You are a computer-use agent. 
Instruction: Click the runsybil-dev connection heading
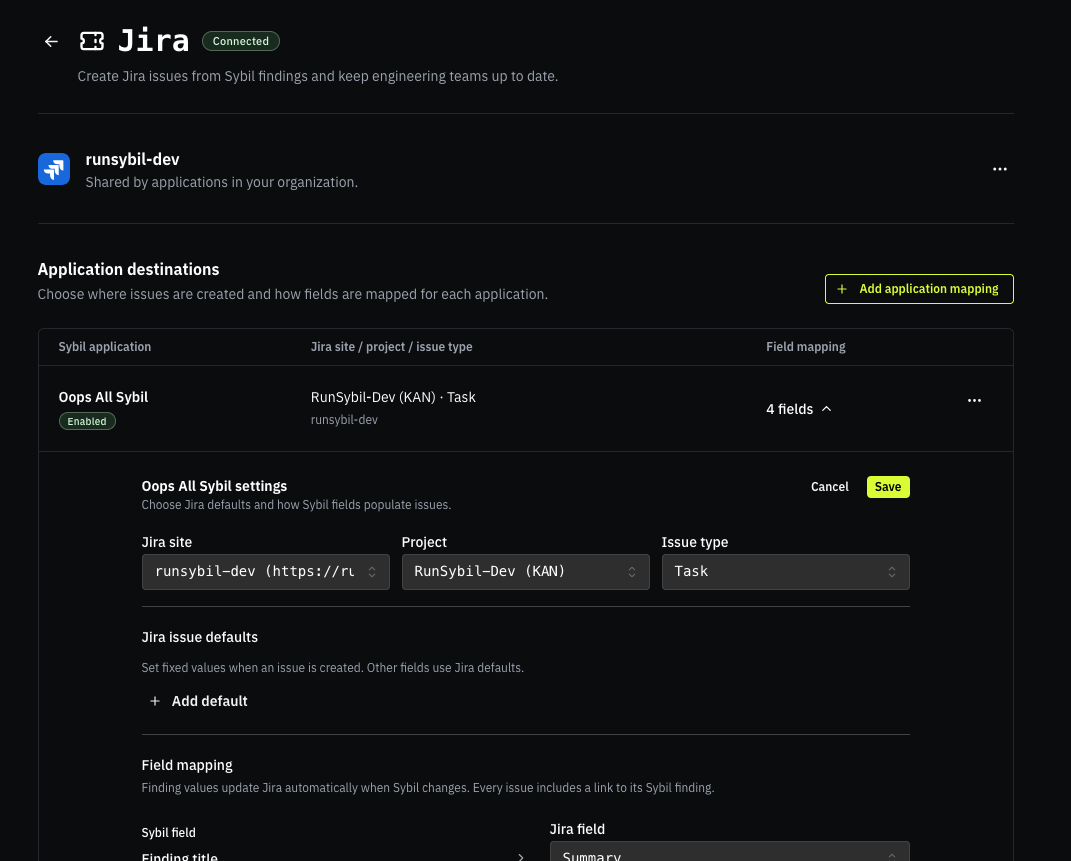[x=133, y=160]
